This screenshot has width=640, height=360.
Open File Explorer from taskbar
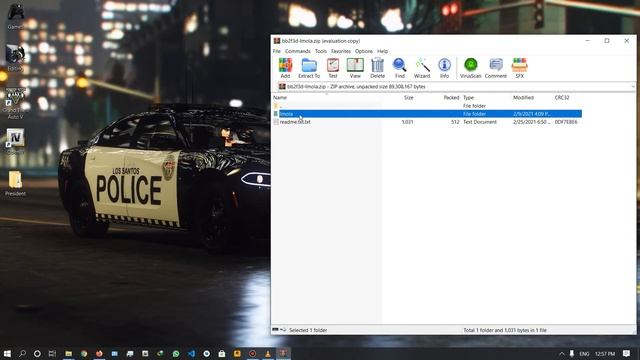pos(69,353)
